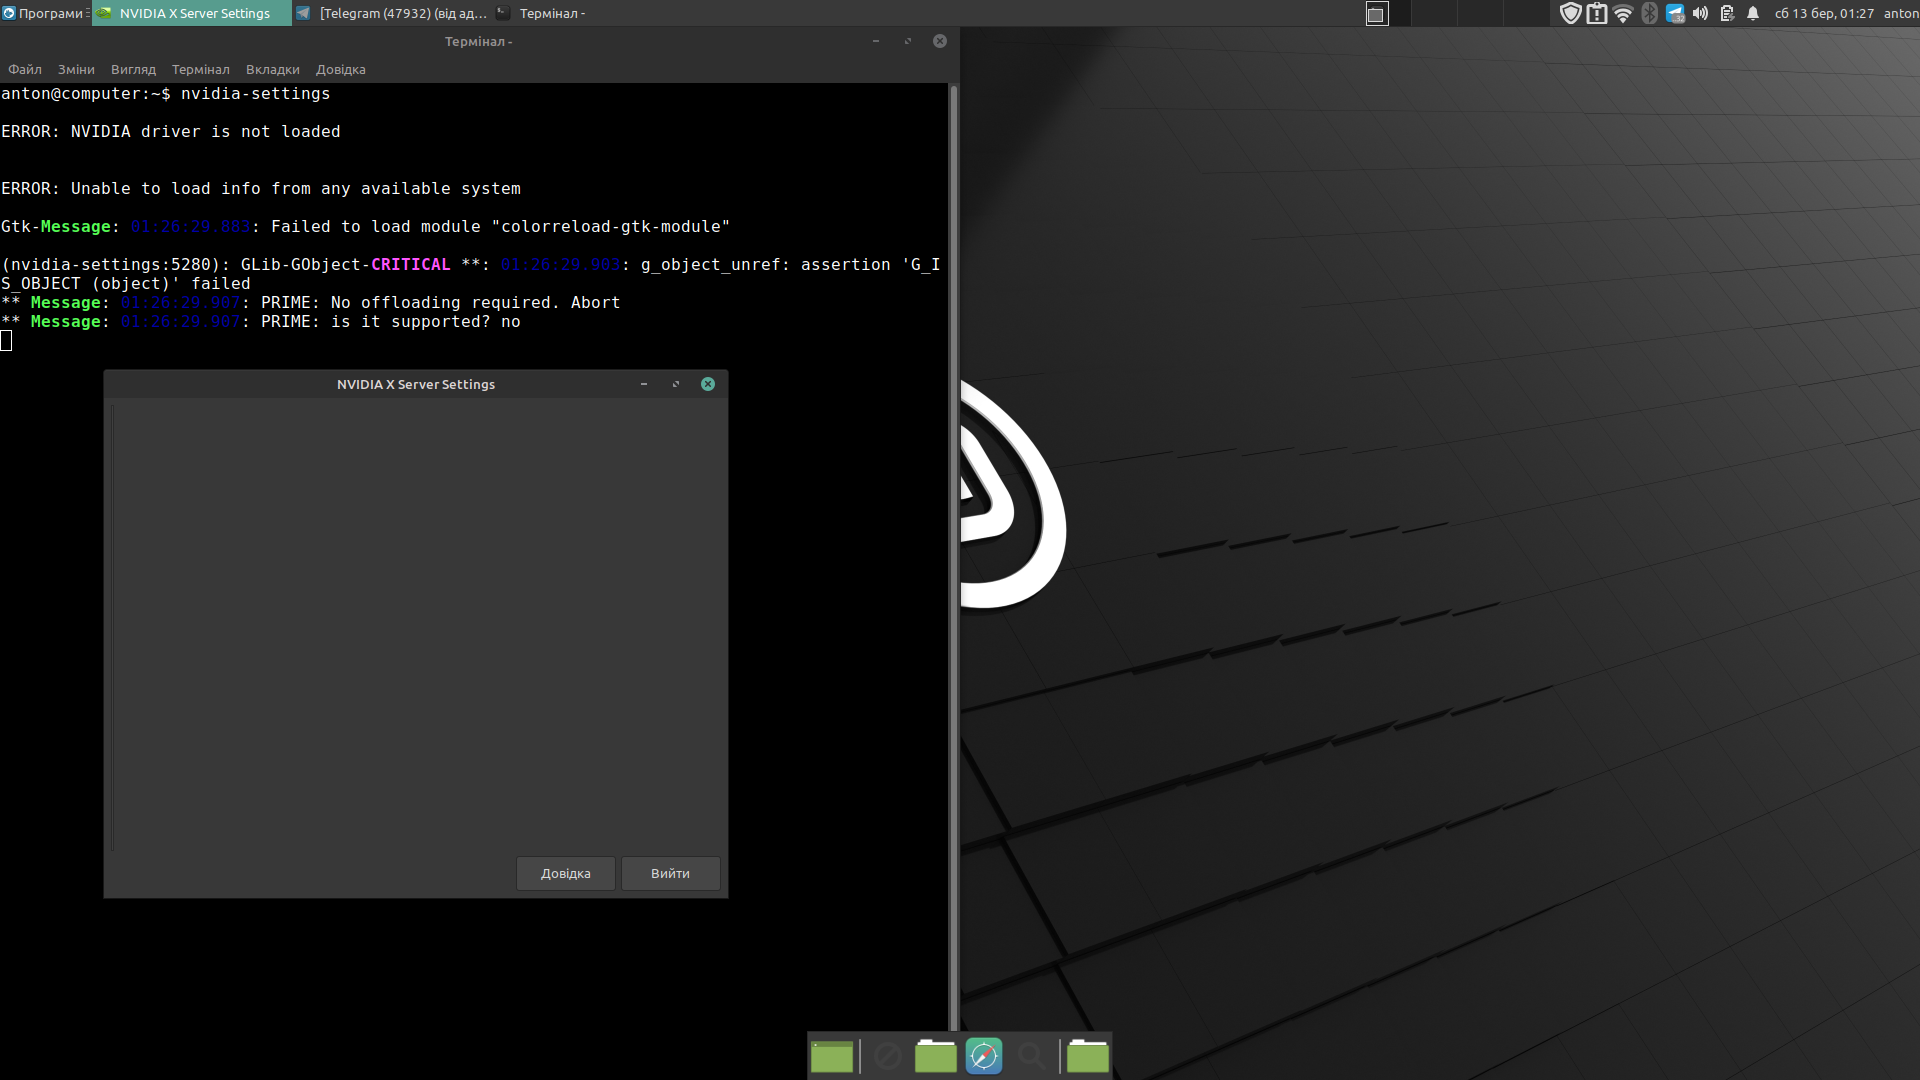Switch to Telegram window in the taskbar
Screen dimensions: 1920x1080
(392, 13)
